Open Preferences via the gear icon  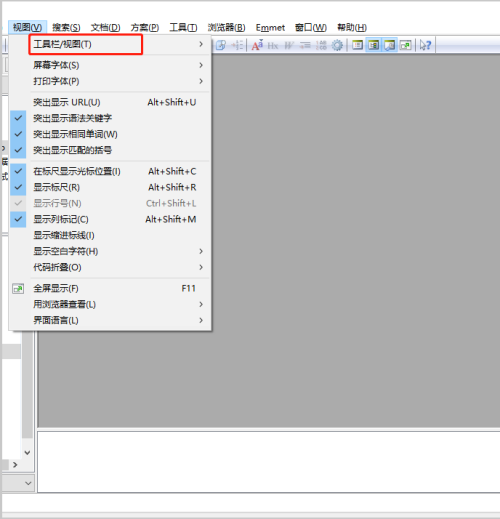coord(337,45)
